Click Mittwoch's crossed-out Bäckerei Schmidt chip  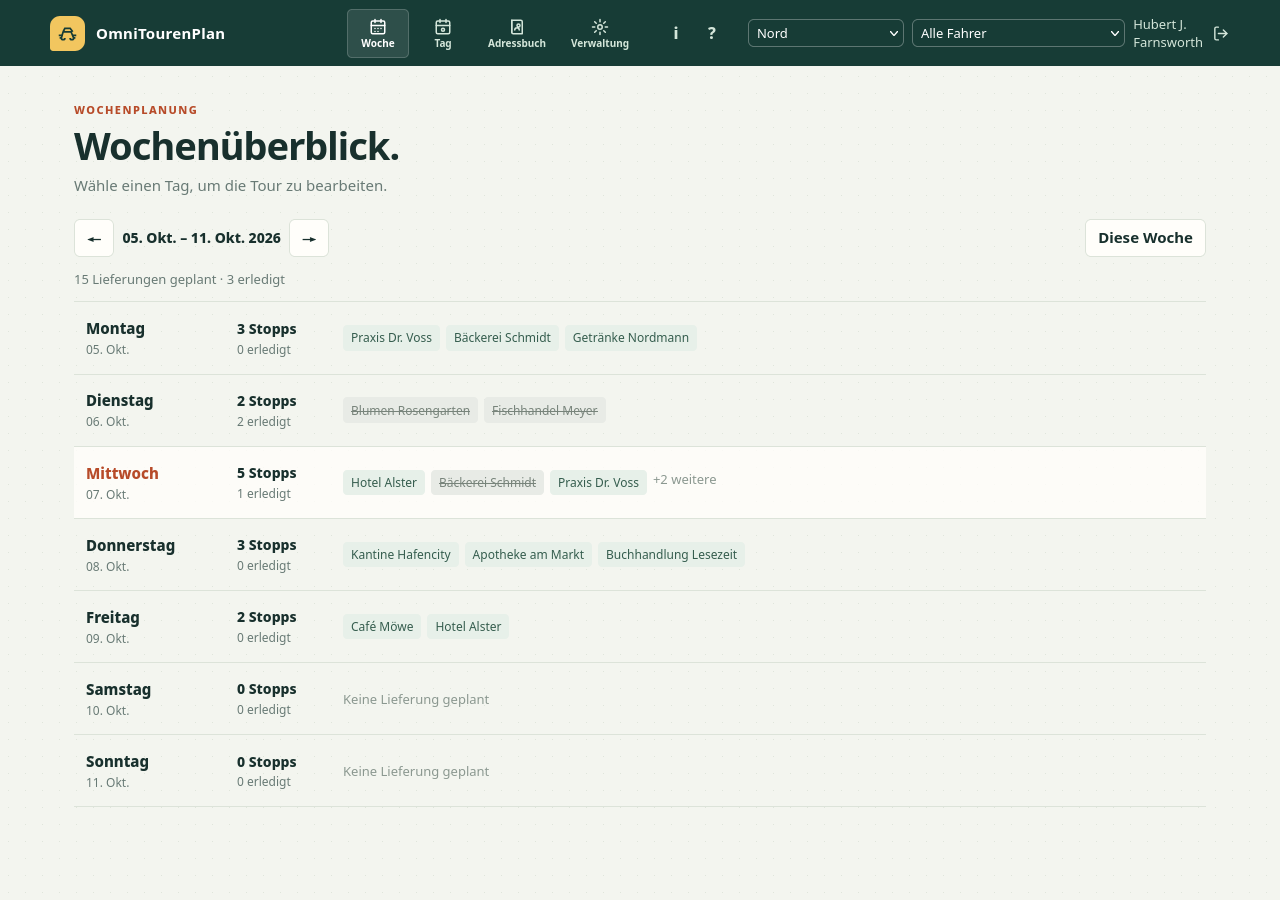(487, 482)
